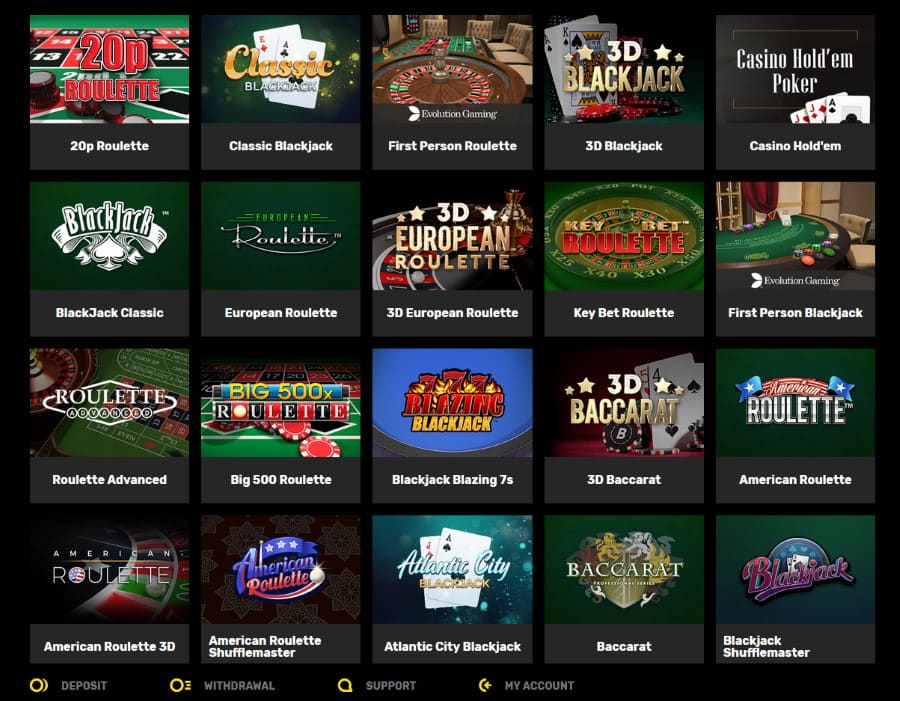Select the 3D Blackjack game tile
This screenshot has height=701, width=900.
coord(624,69)
